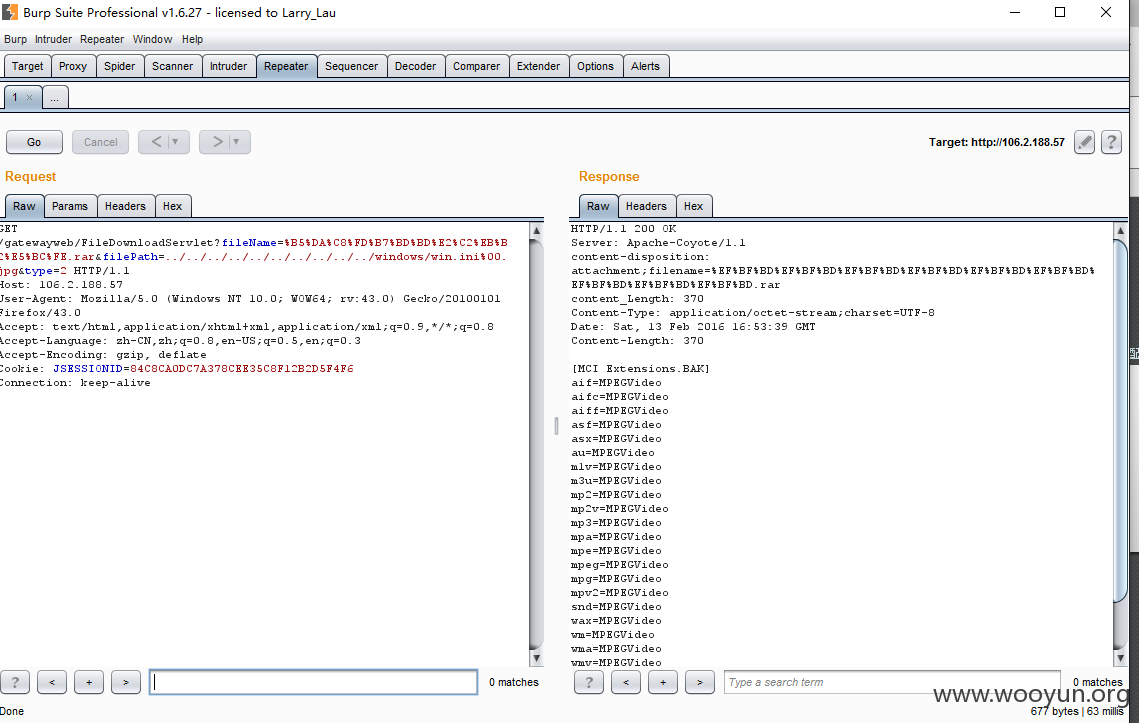
Task: Switch to the Extender tab
Action: pyautogui.click(x=538, y=66)
